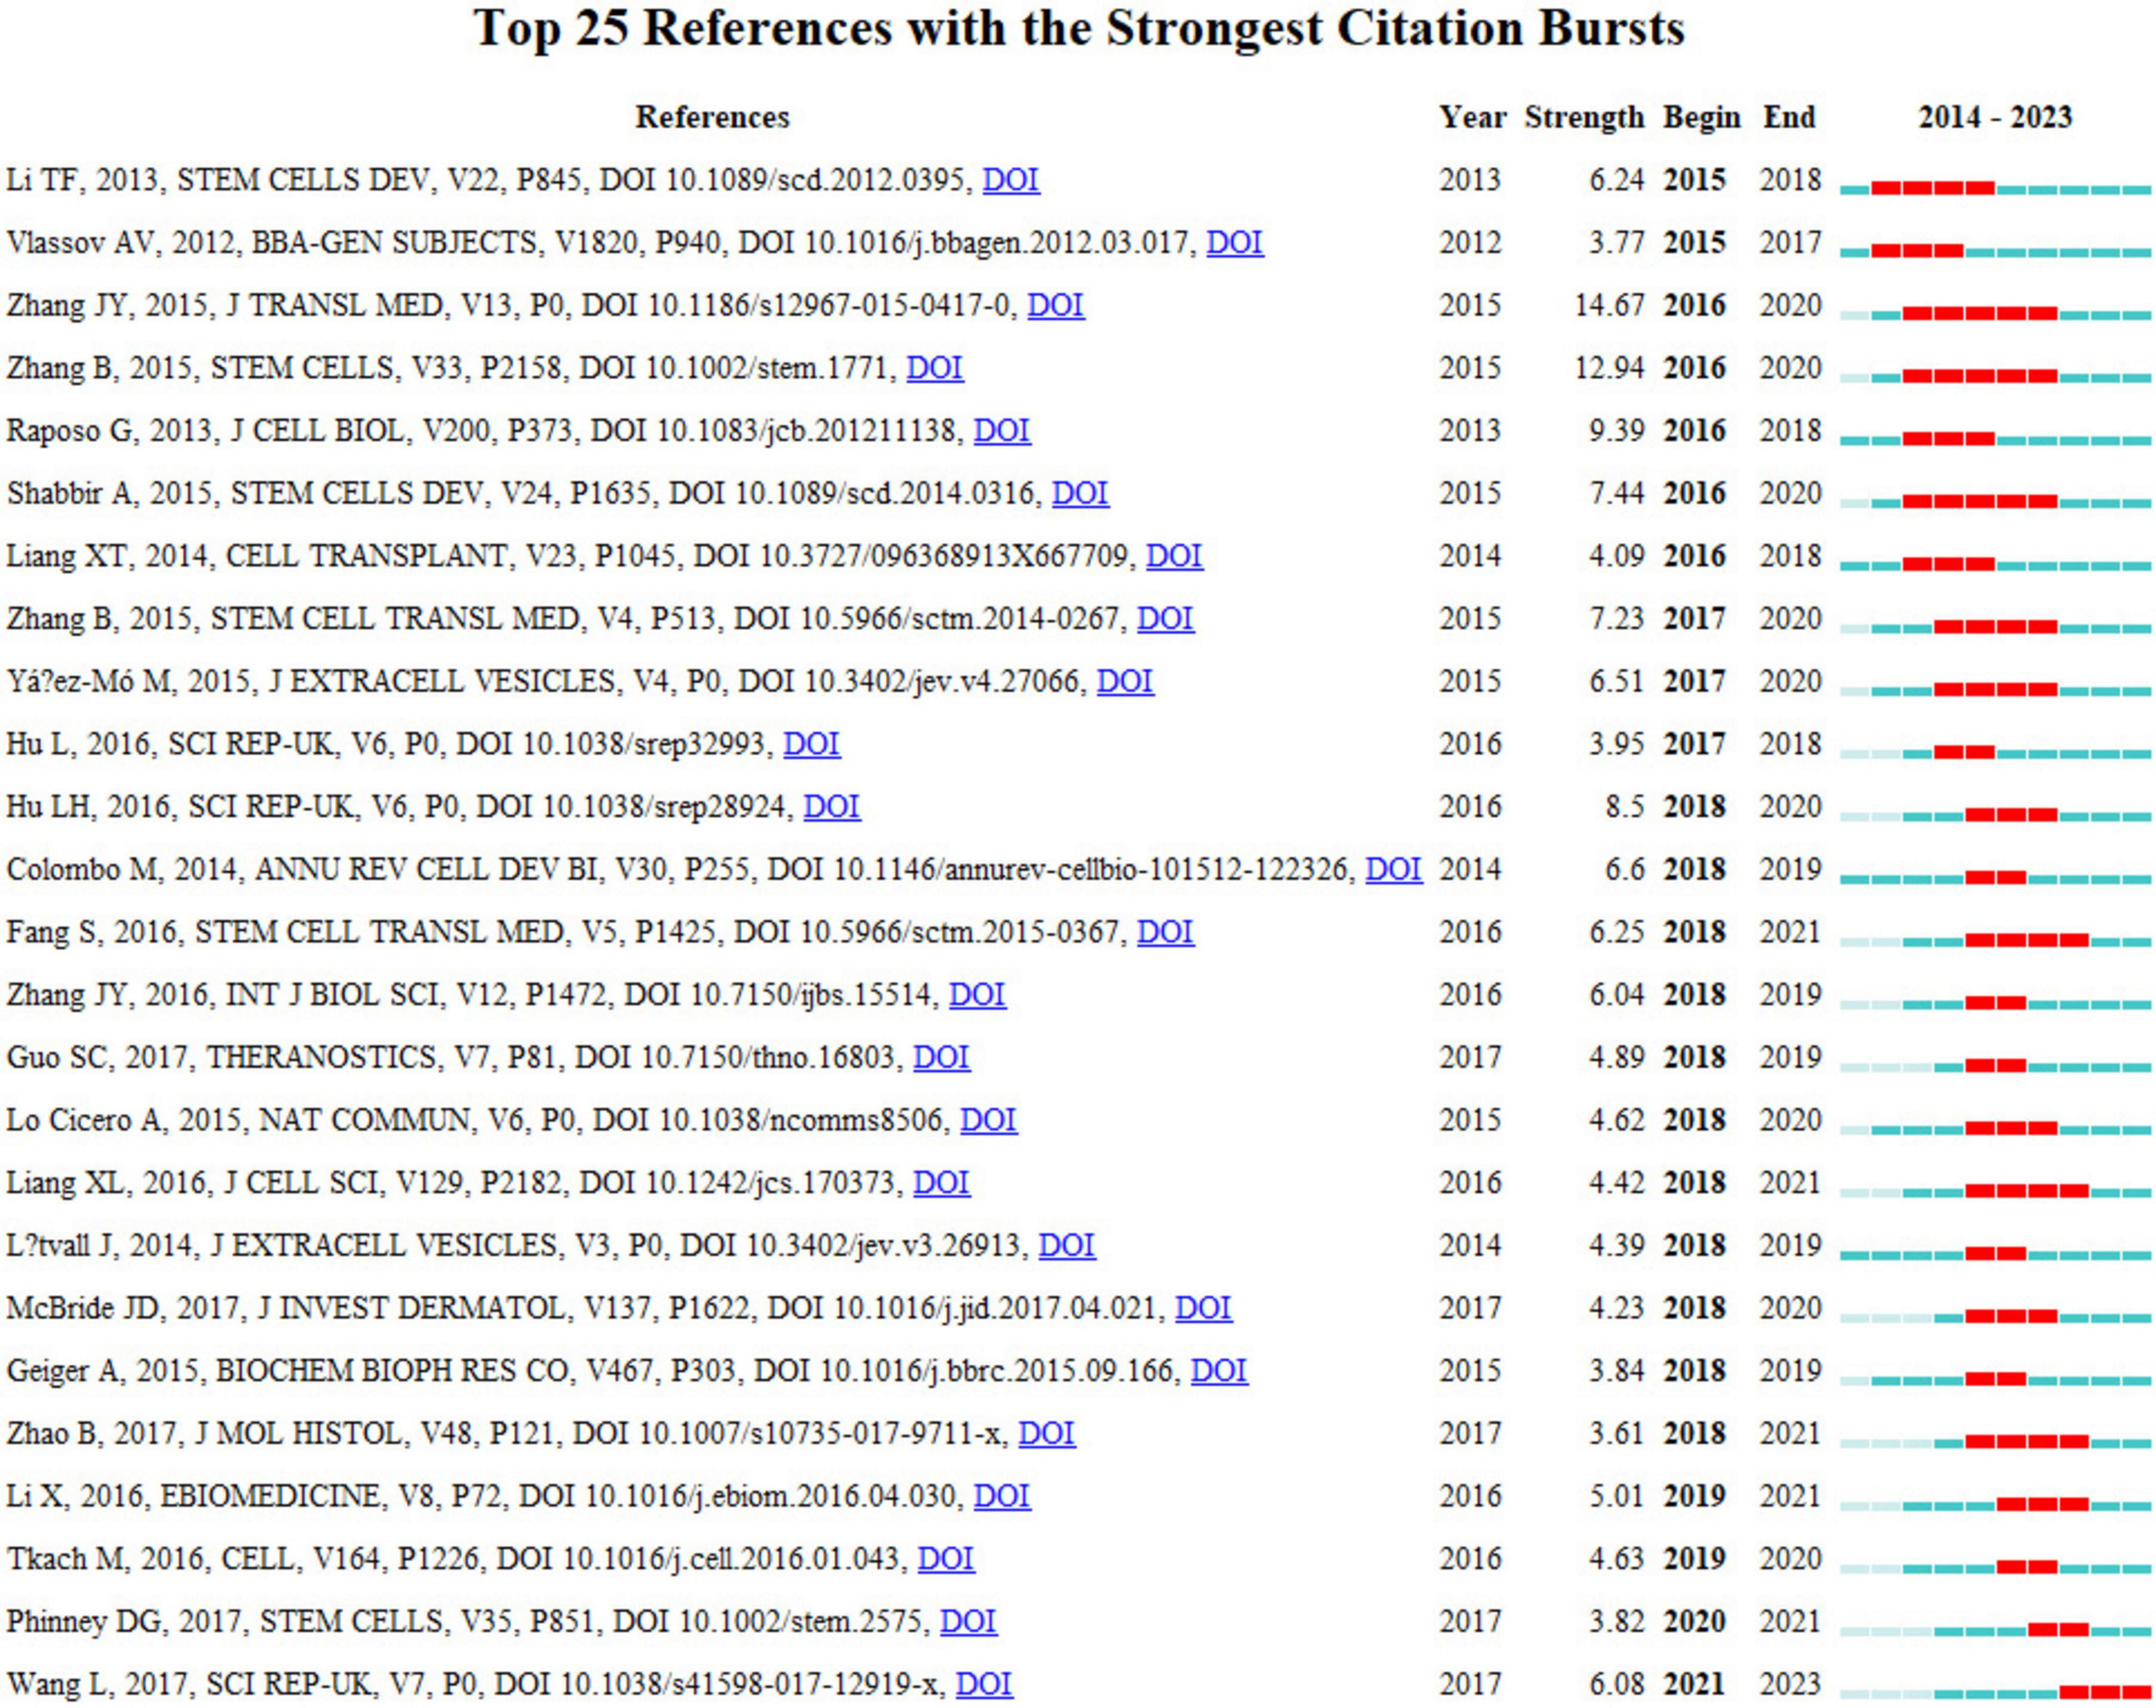Open DOI link for Hu LH srep28924
2156x1708 pixels.
tap(832, 807)
